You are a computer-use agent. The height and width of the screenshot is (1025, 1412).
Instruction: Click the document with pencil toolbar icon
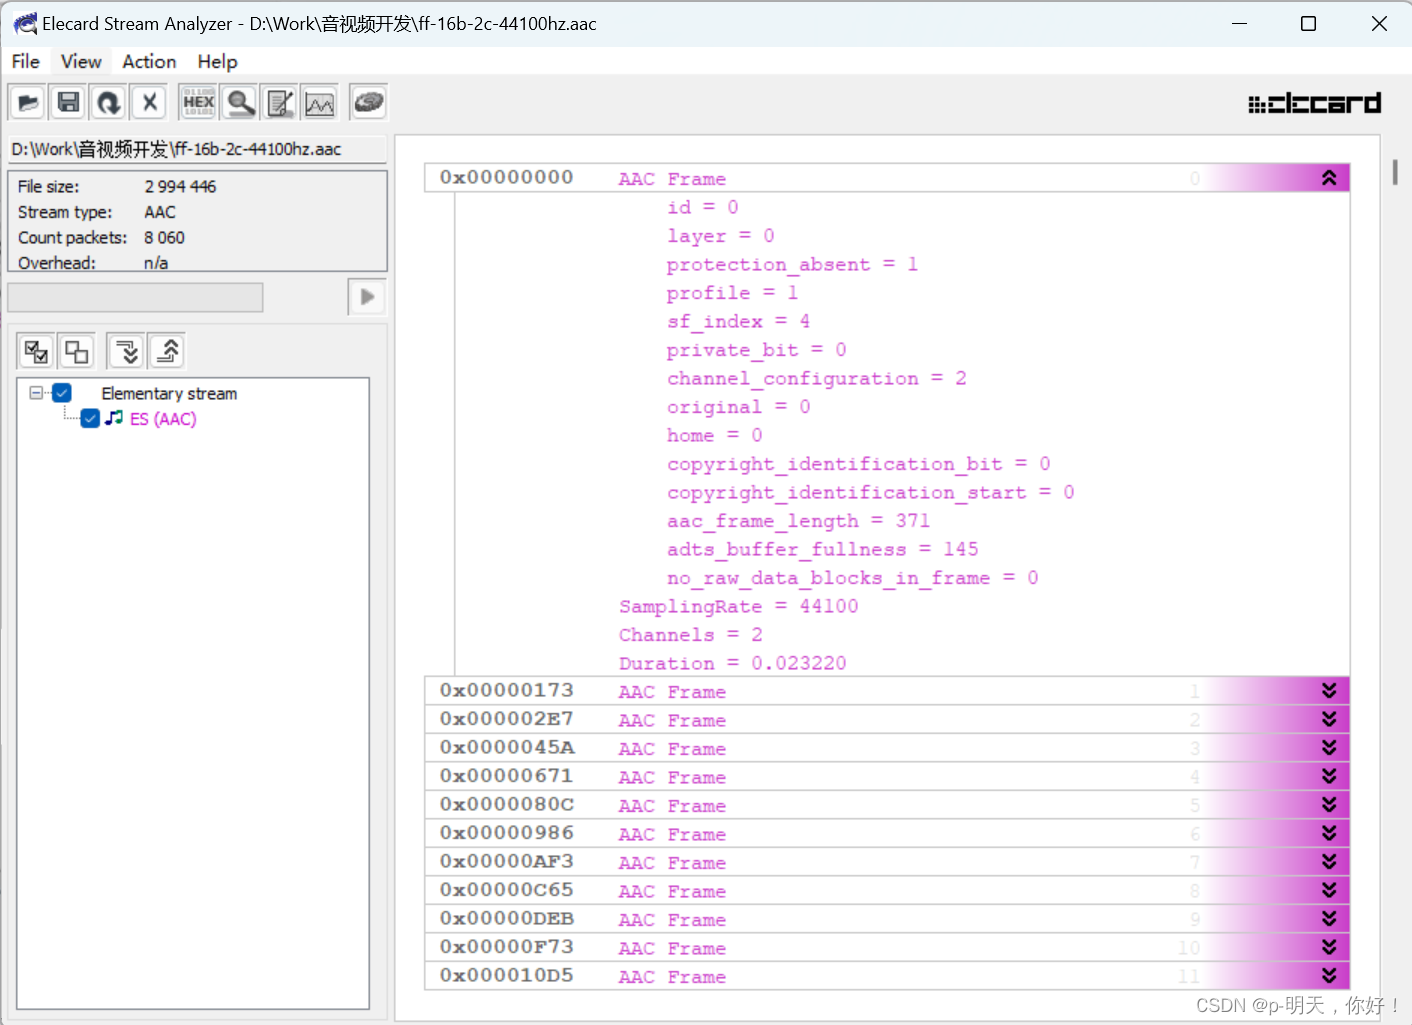click(x=280, y=102)
